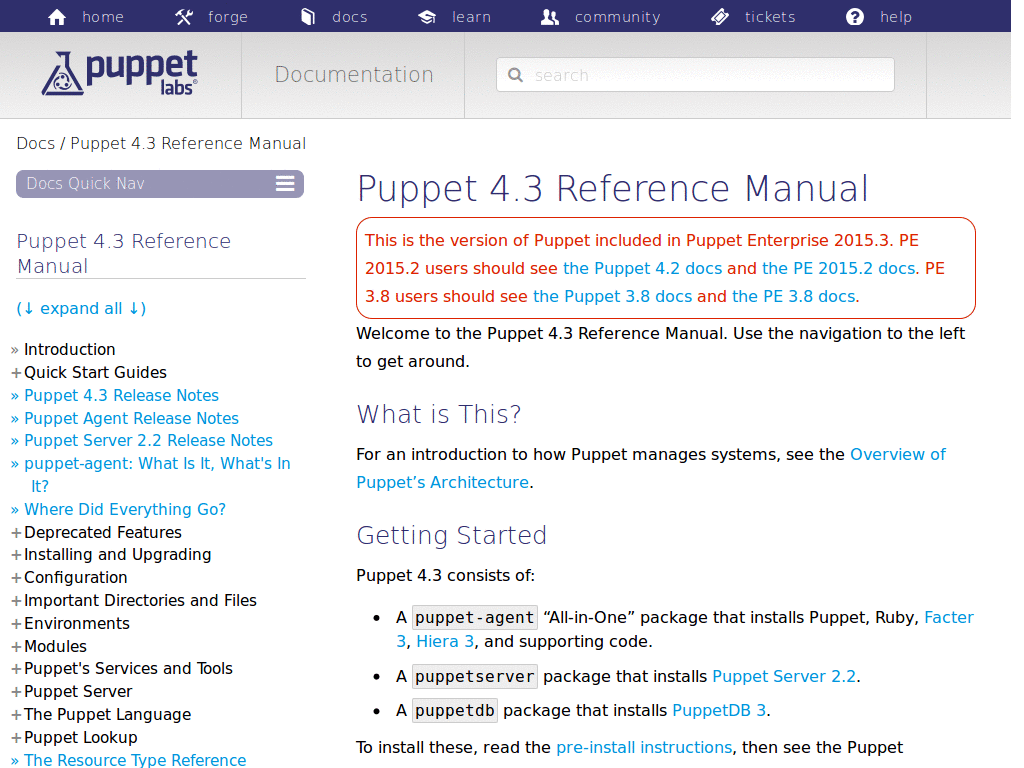Open The Resource Type Reference link
Screen dimensions: 1024x768
[x=135, y=760]
